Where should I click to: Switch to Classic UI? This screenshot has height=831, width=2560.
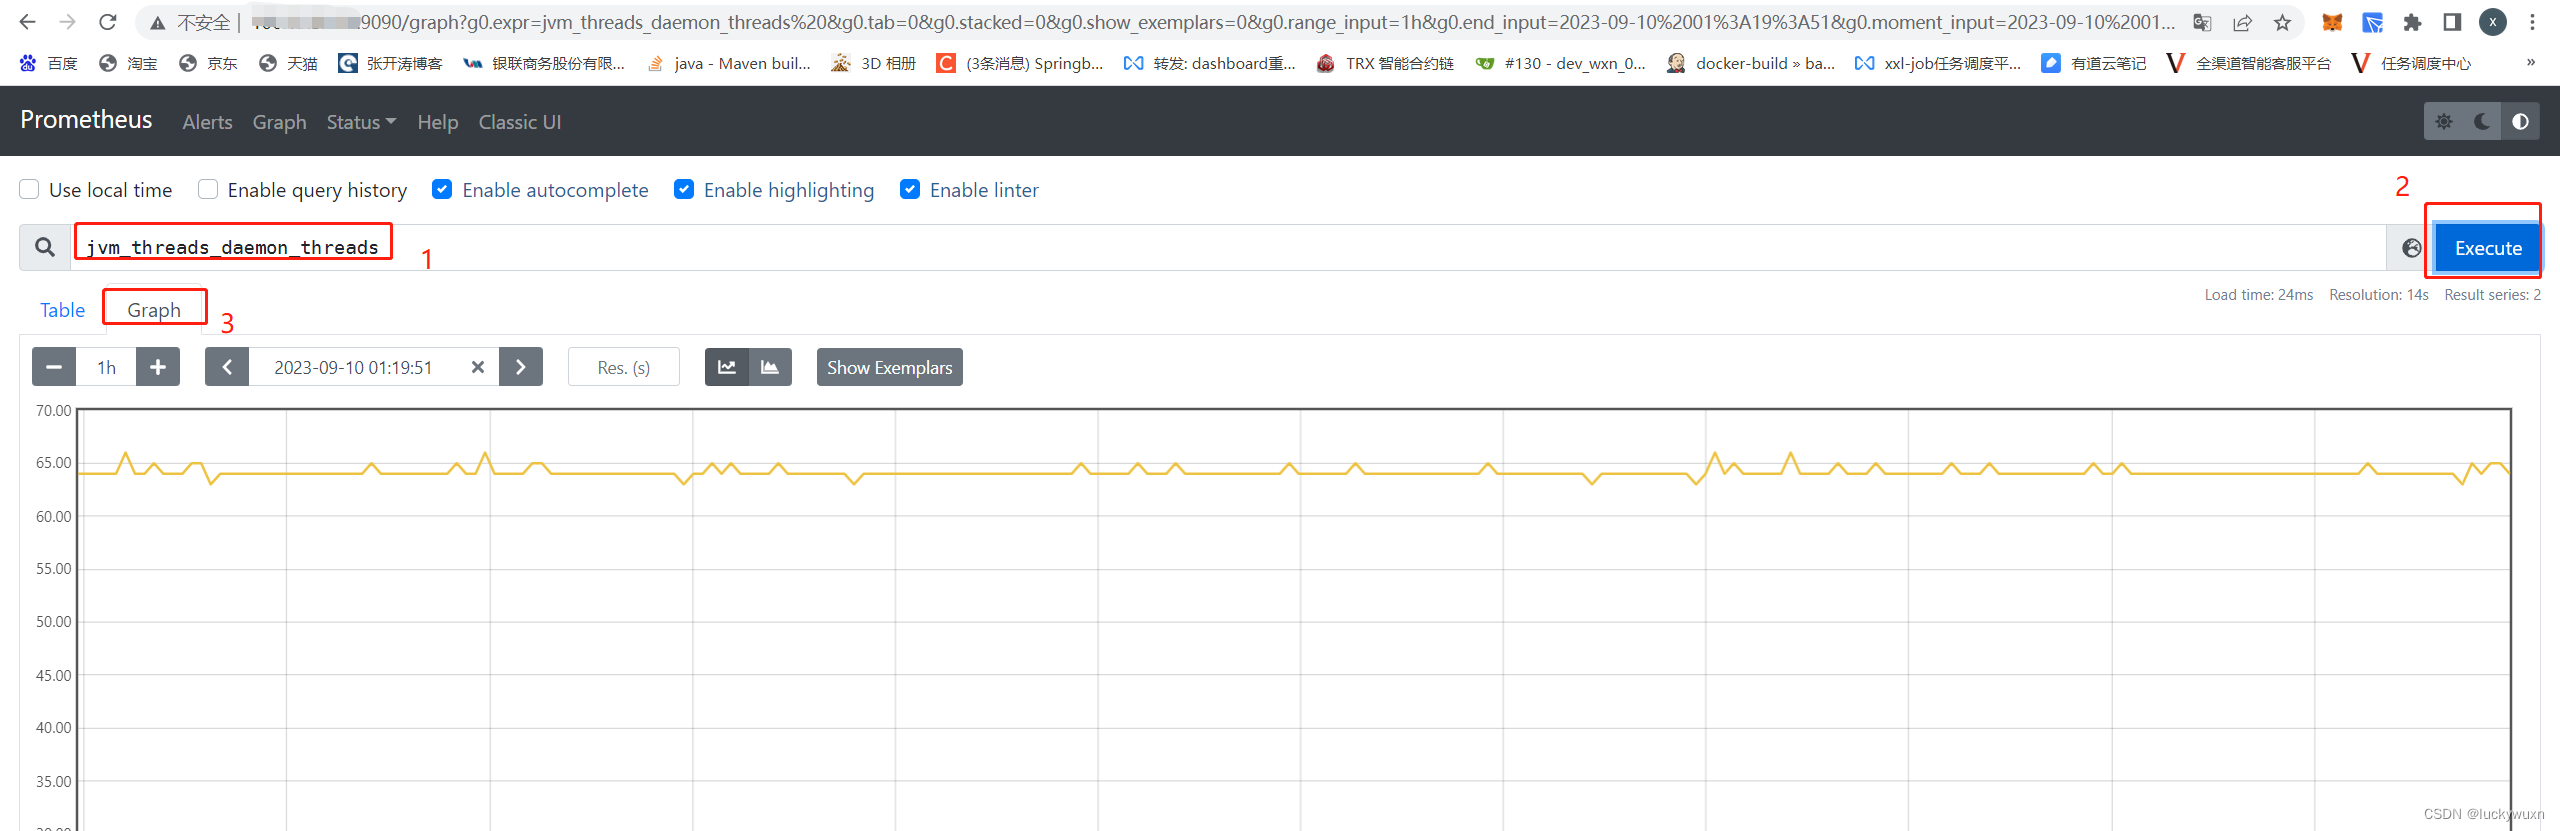(x=520, y=122)
